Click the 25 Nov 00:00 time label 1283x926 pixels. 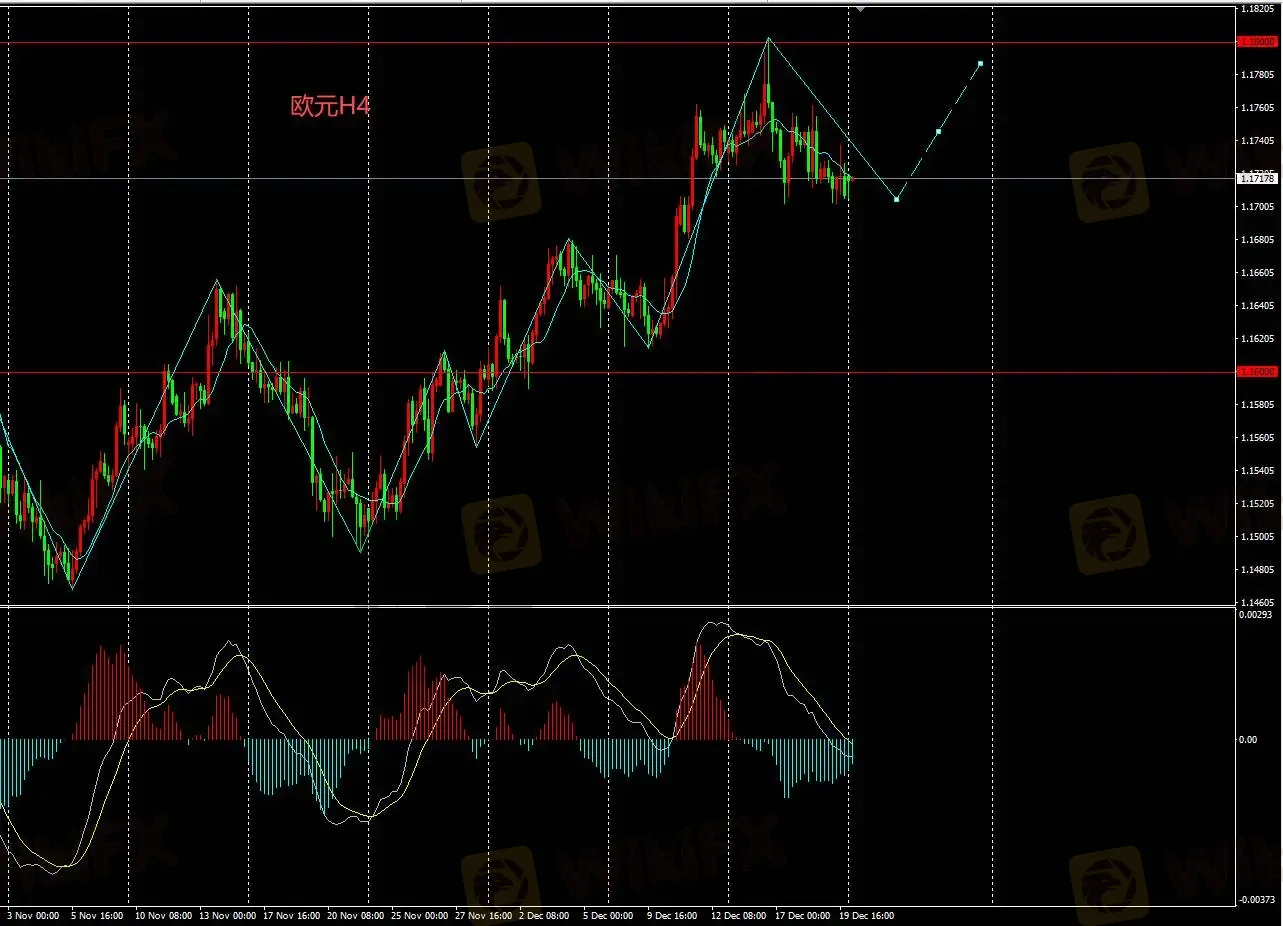click(x=422, y=916)
